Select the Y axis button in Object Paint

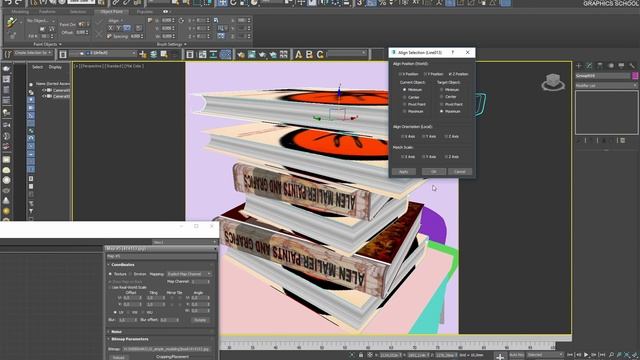(x=119, y=28)
